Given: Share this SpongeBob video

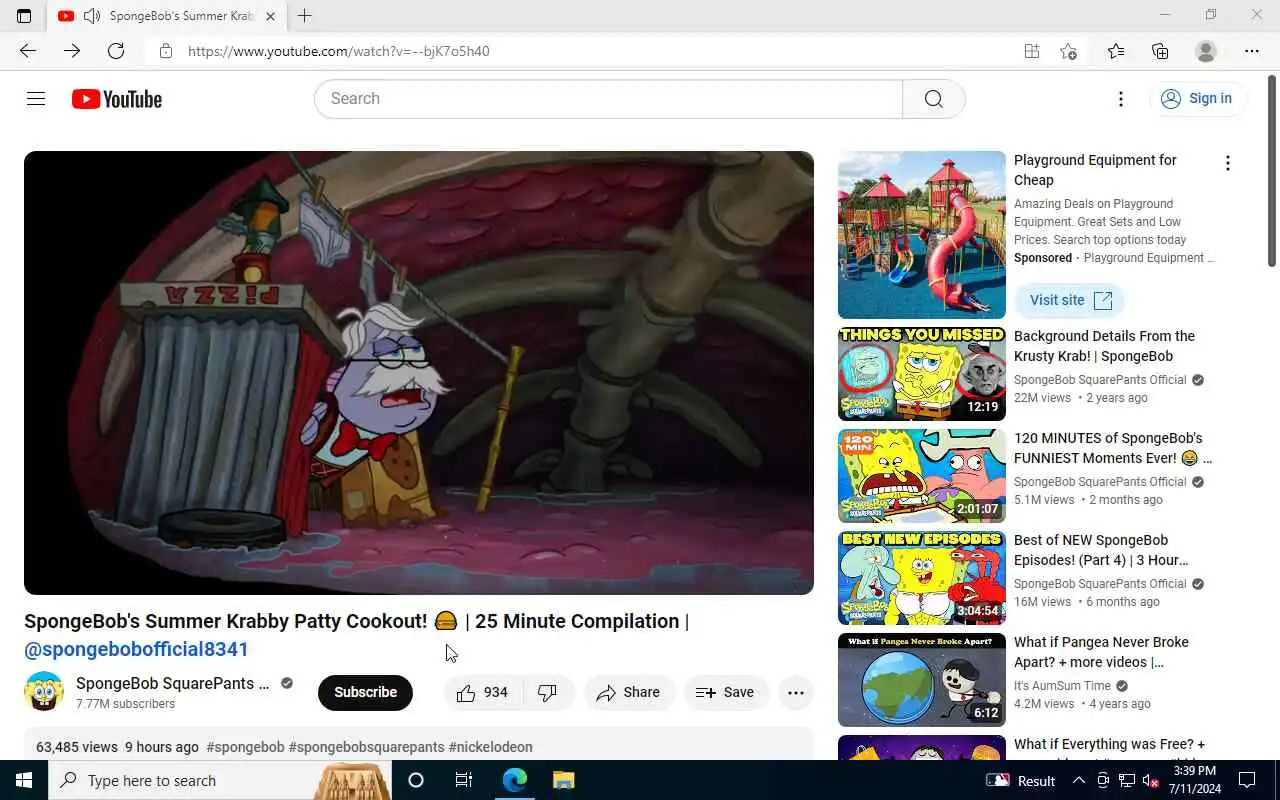Looking at the screenshot, I should (x=628, y=692).
